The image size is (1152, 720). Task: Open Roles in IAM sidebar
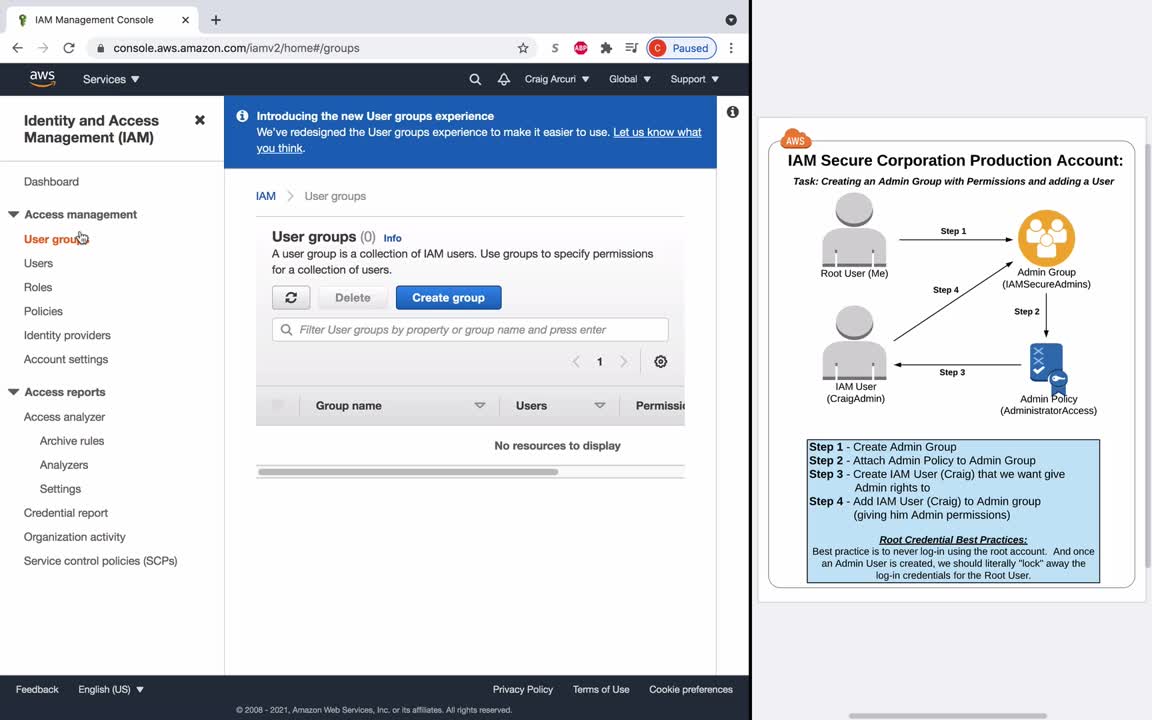click(x=37, y=287)
